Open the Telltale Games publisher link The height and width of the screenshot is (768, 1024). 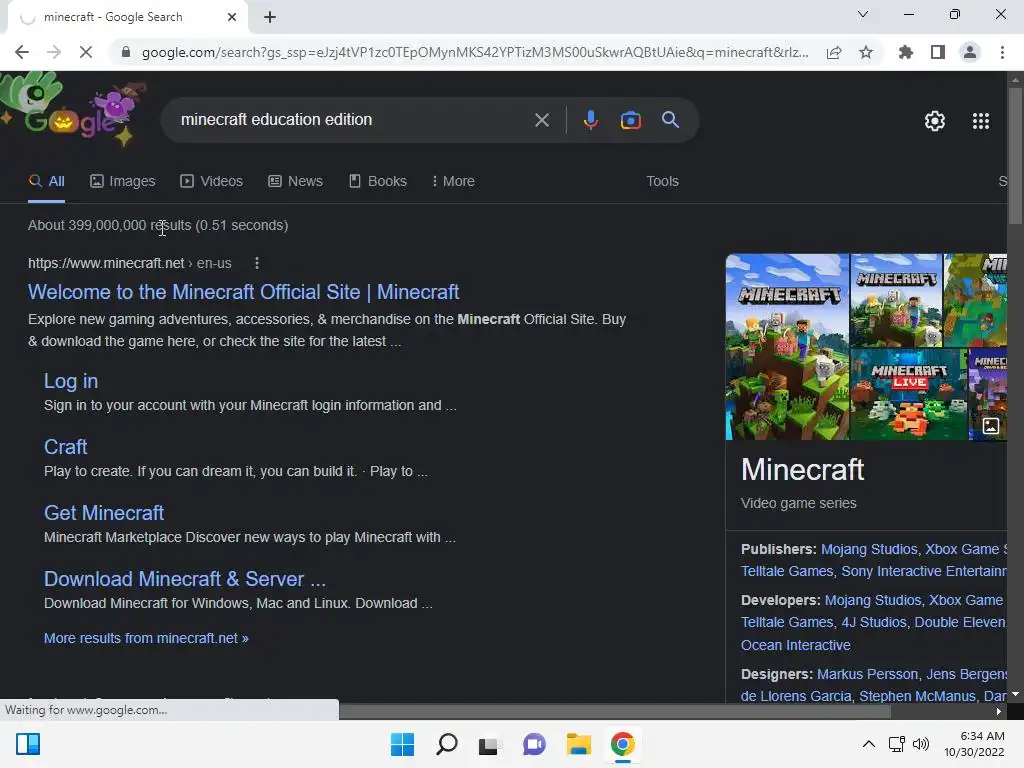click(787, 571)
